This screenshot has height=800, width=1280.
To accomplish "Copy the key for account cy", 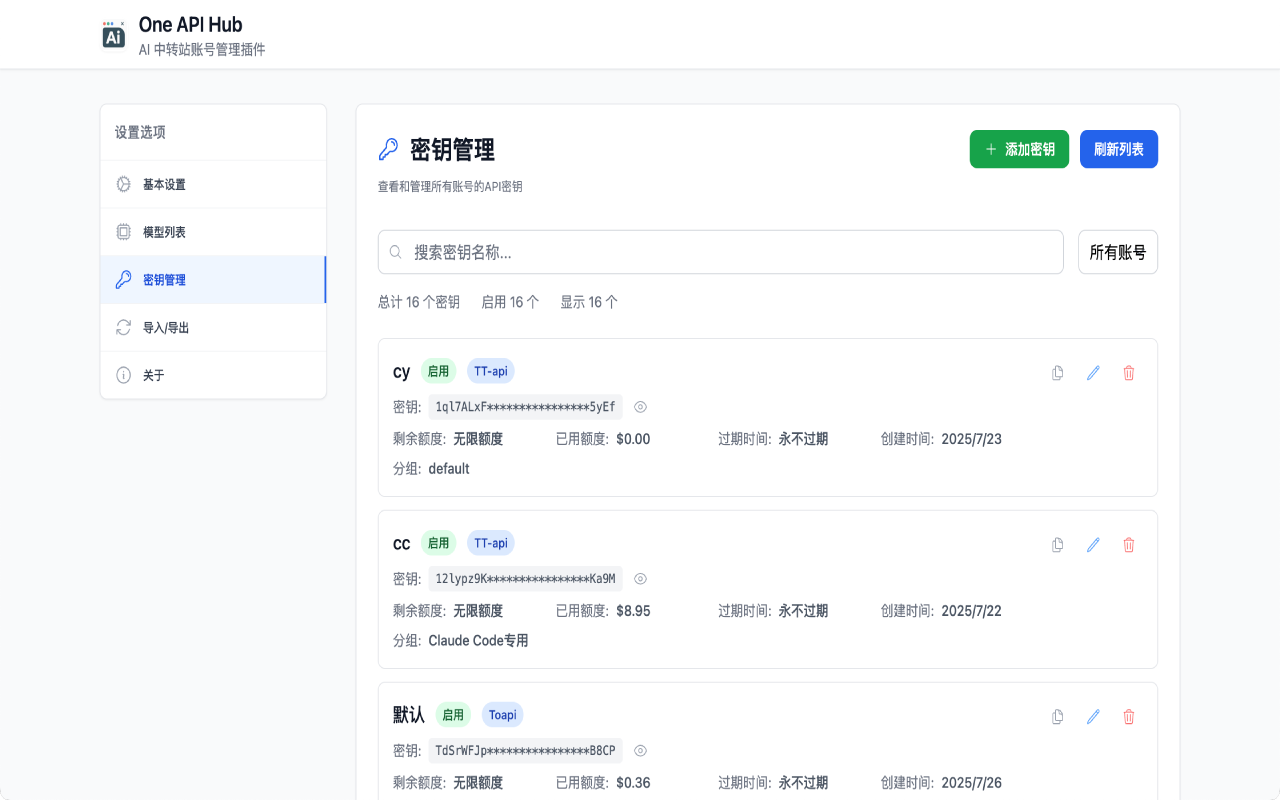I will (x=1057, y=373).
